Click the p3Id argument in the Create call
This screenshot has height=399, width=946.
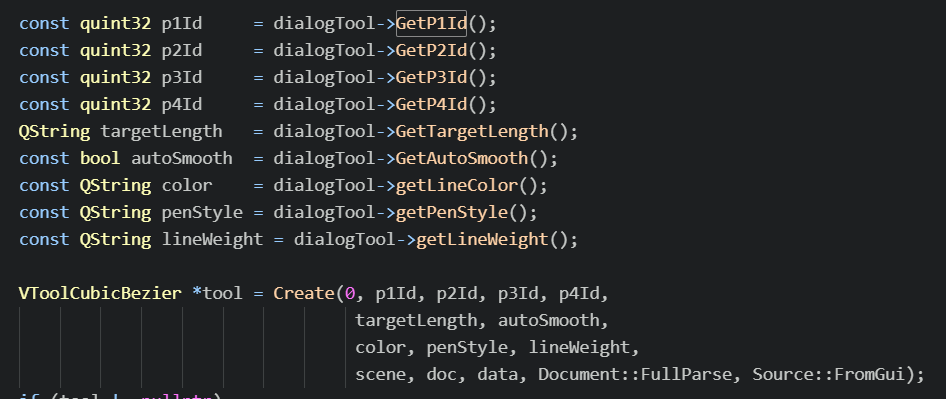coord(518,294)
